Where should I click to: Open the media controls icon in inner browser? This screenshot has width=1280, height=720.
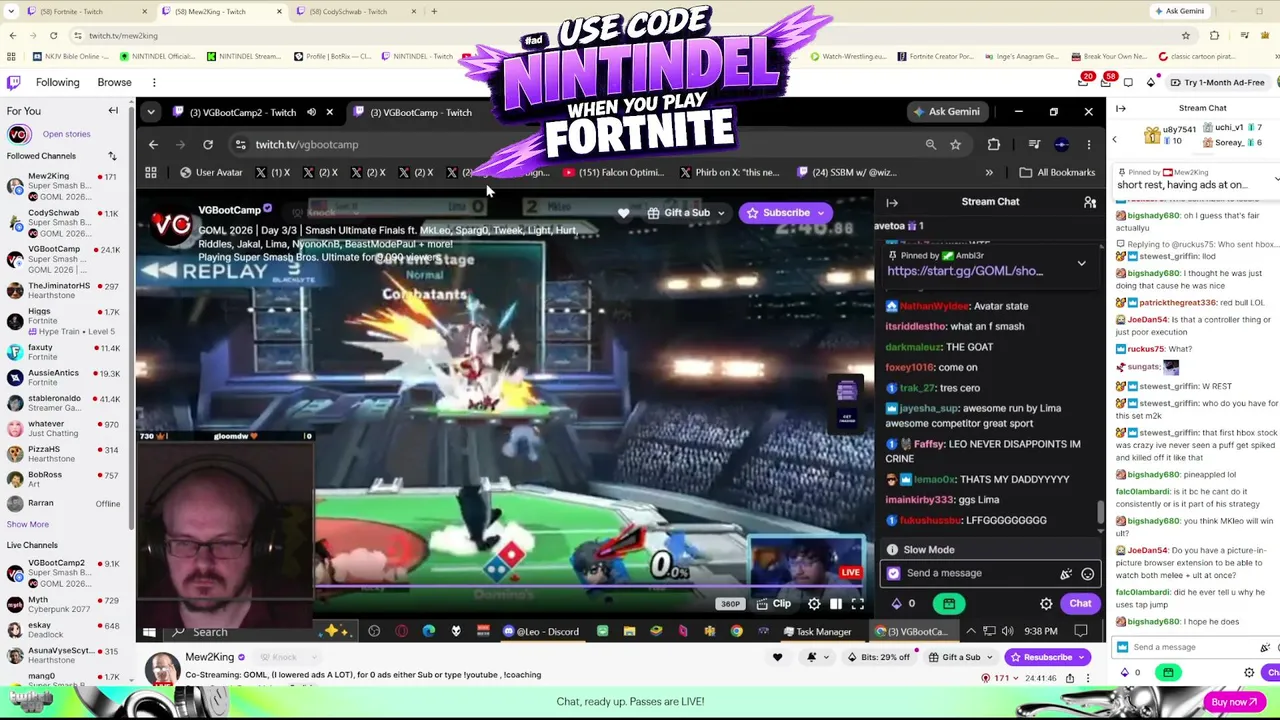[x=1034, y=144]
